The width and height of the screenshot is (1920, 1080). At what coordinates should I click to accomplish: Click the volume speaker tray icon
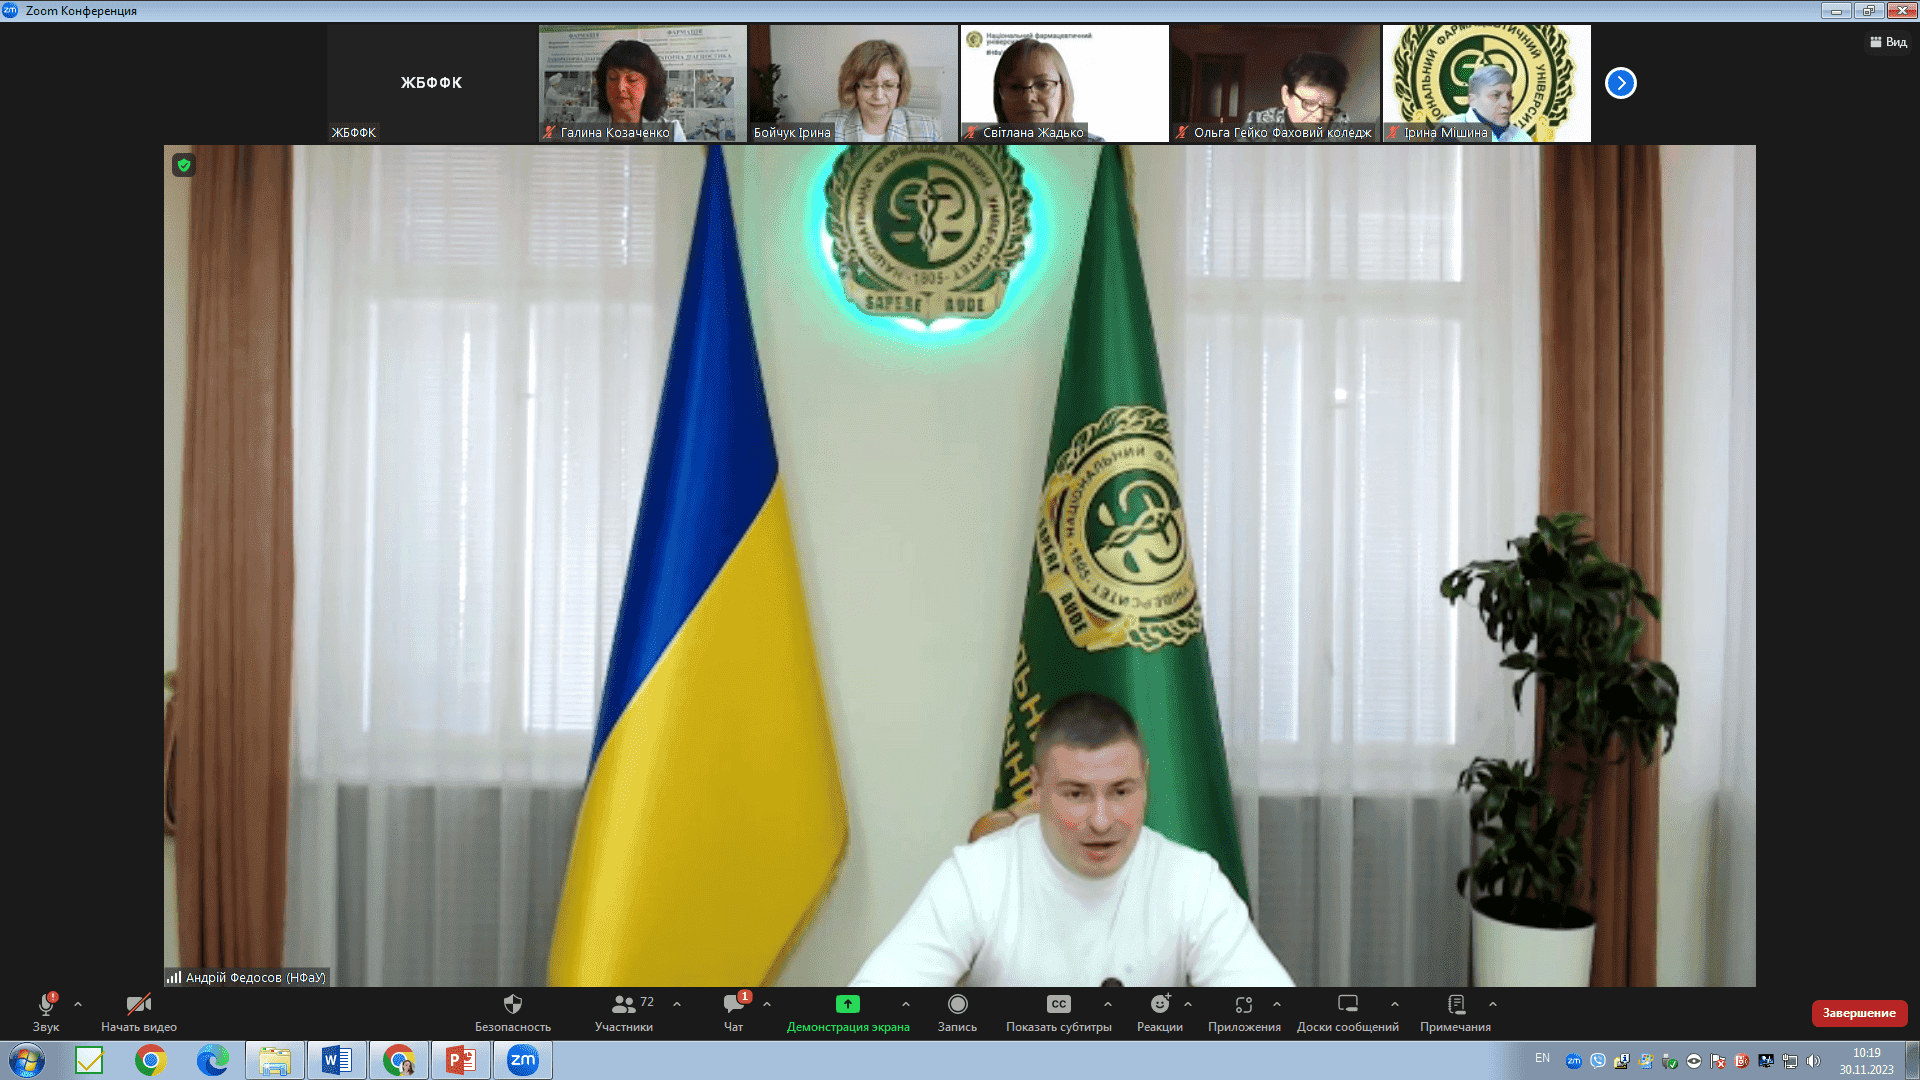pyautogui.click(x=1814, y=1061)
